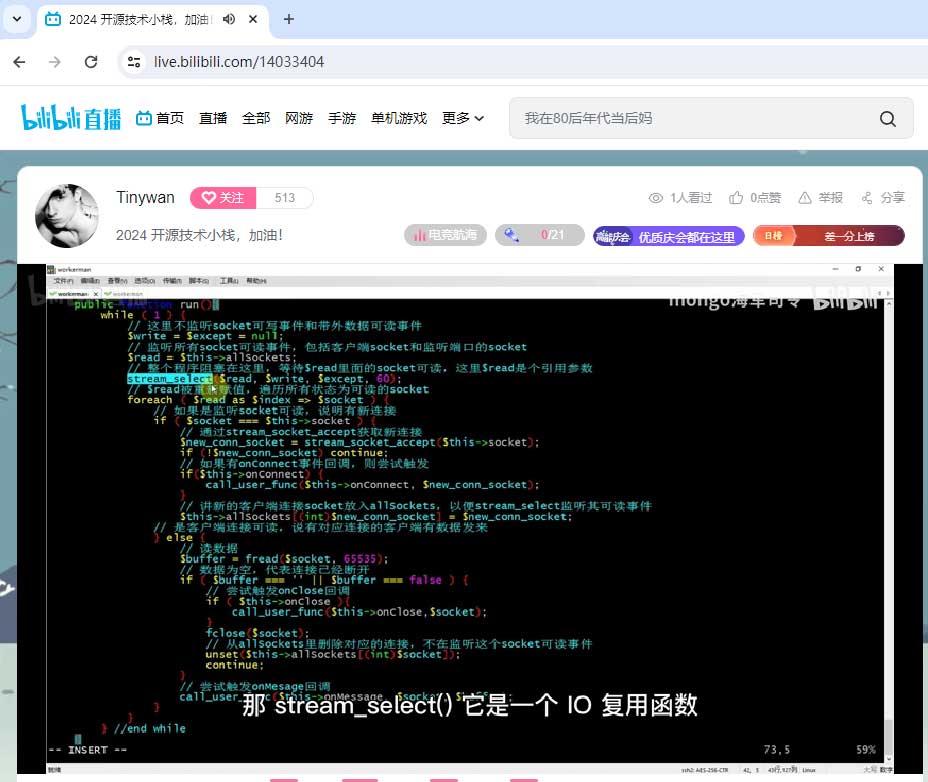Click the search magnifier icon

click(x=888, y=118)
